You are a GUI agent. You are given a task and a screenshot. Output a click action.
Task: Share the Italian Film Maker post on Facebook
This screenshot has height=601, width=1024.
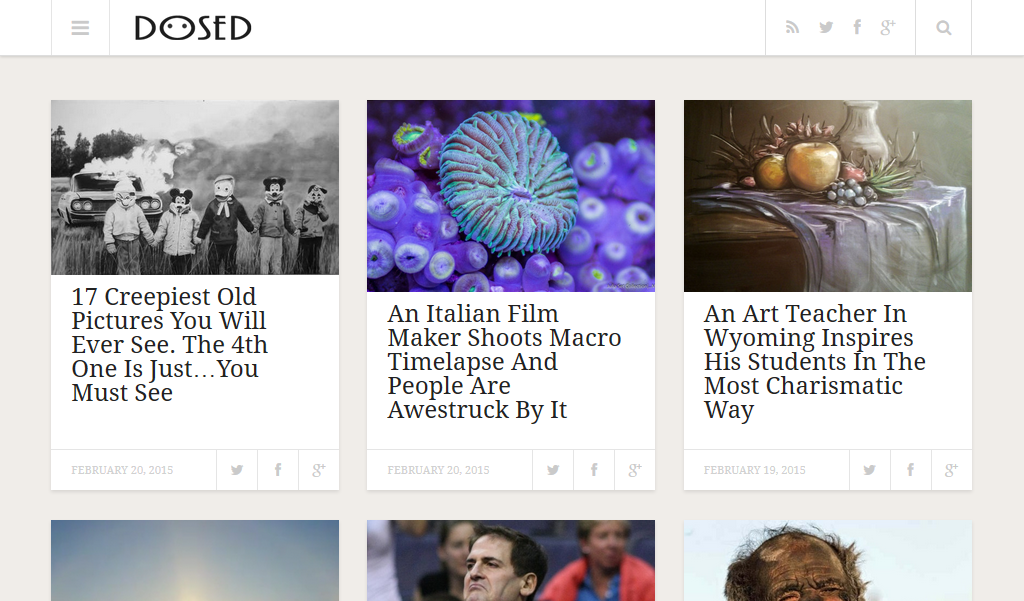click(594, 470)
